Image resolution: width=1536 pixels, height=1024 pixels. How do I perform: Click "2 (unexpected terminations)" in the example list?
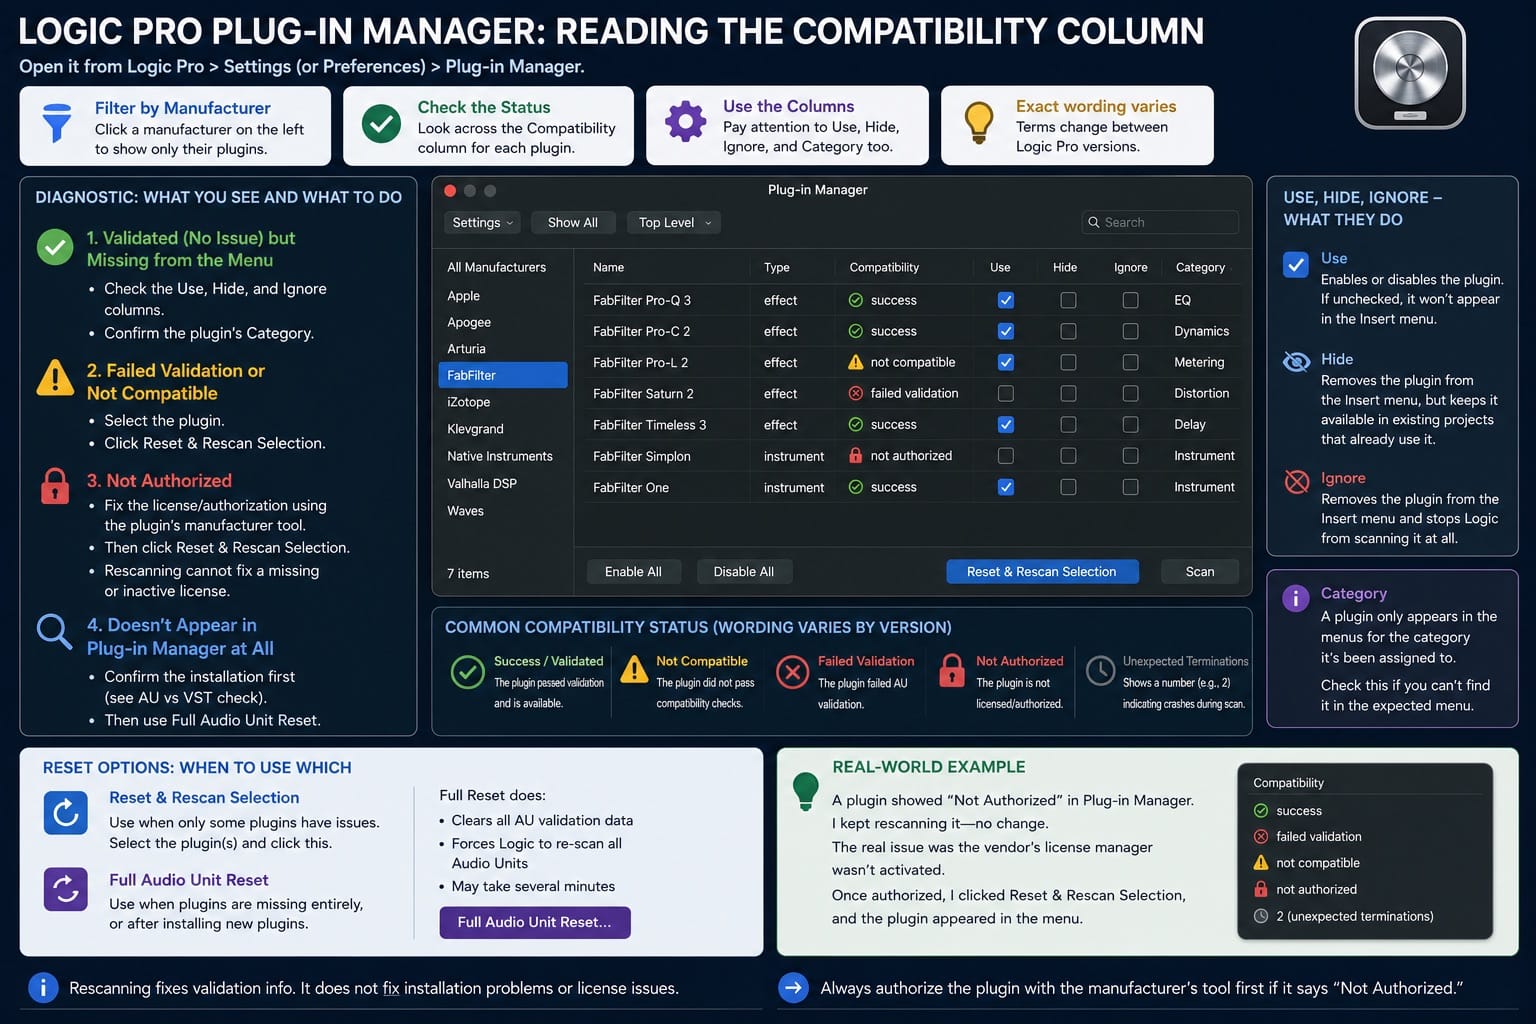1355,916
